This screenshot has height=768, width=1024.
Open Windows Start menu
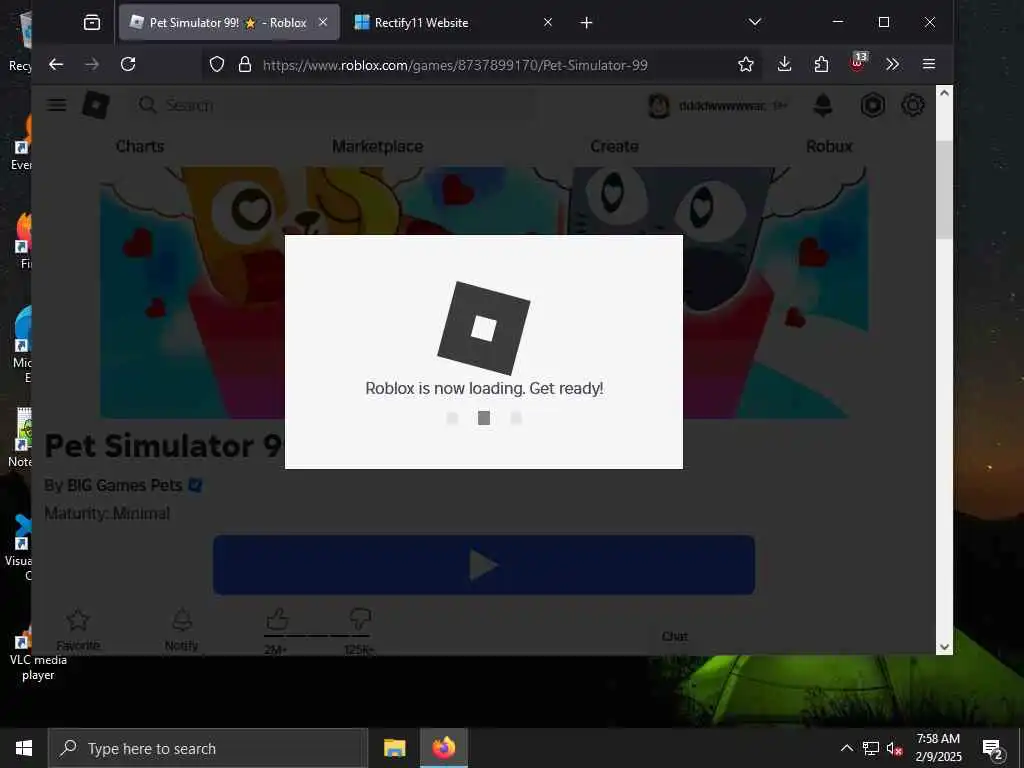click(x=24, y=748)
